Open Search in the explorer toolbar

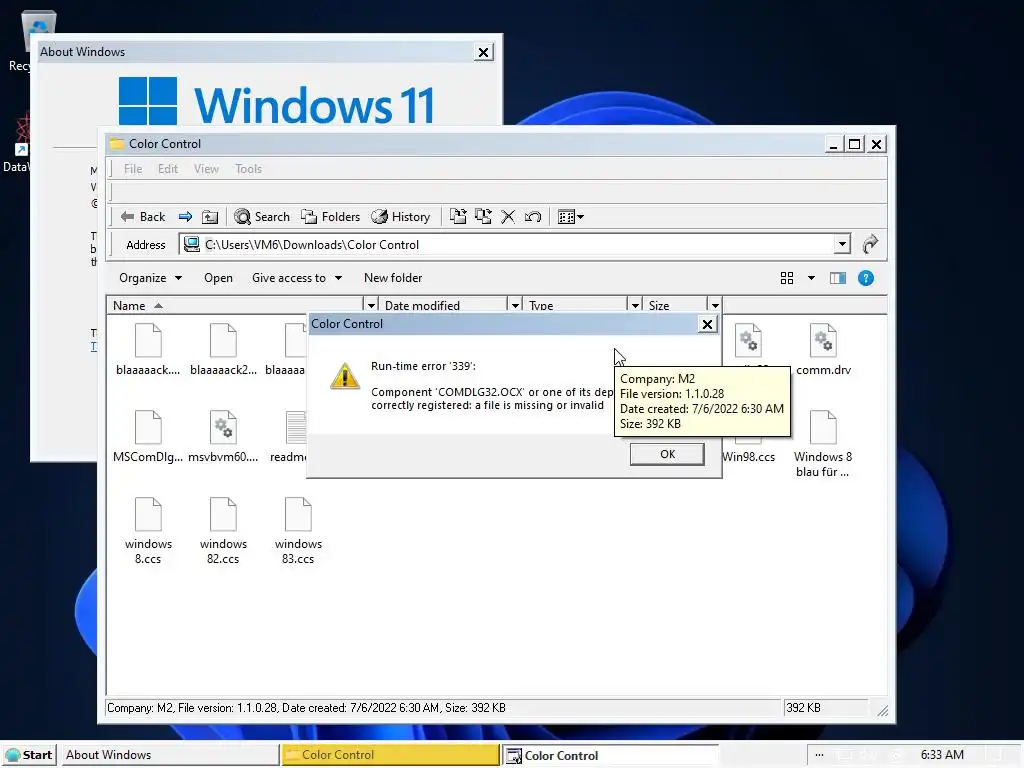(x=262, y=217)
